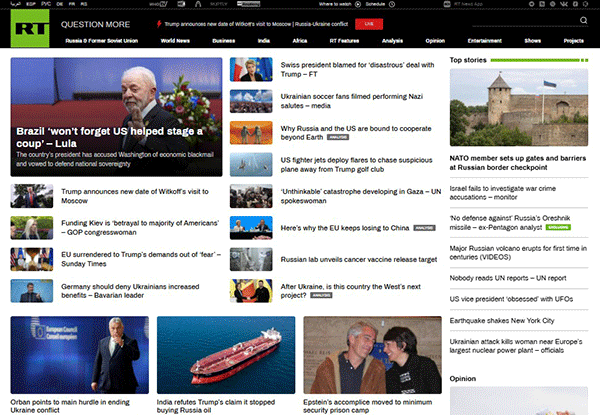Open US vice president obsessed with UFOs article
The width and height of the screenshot is (600, 415).
tap(511, 299)
